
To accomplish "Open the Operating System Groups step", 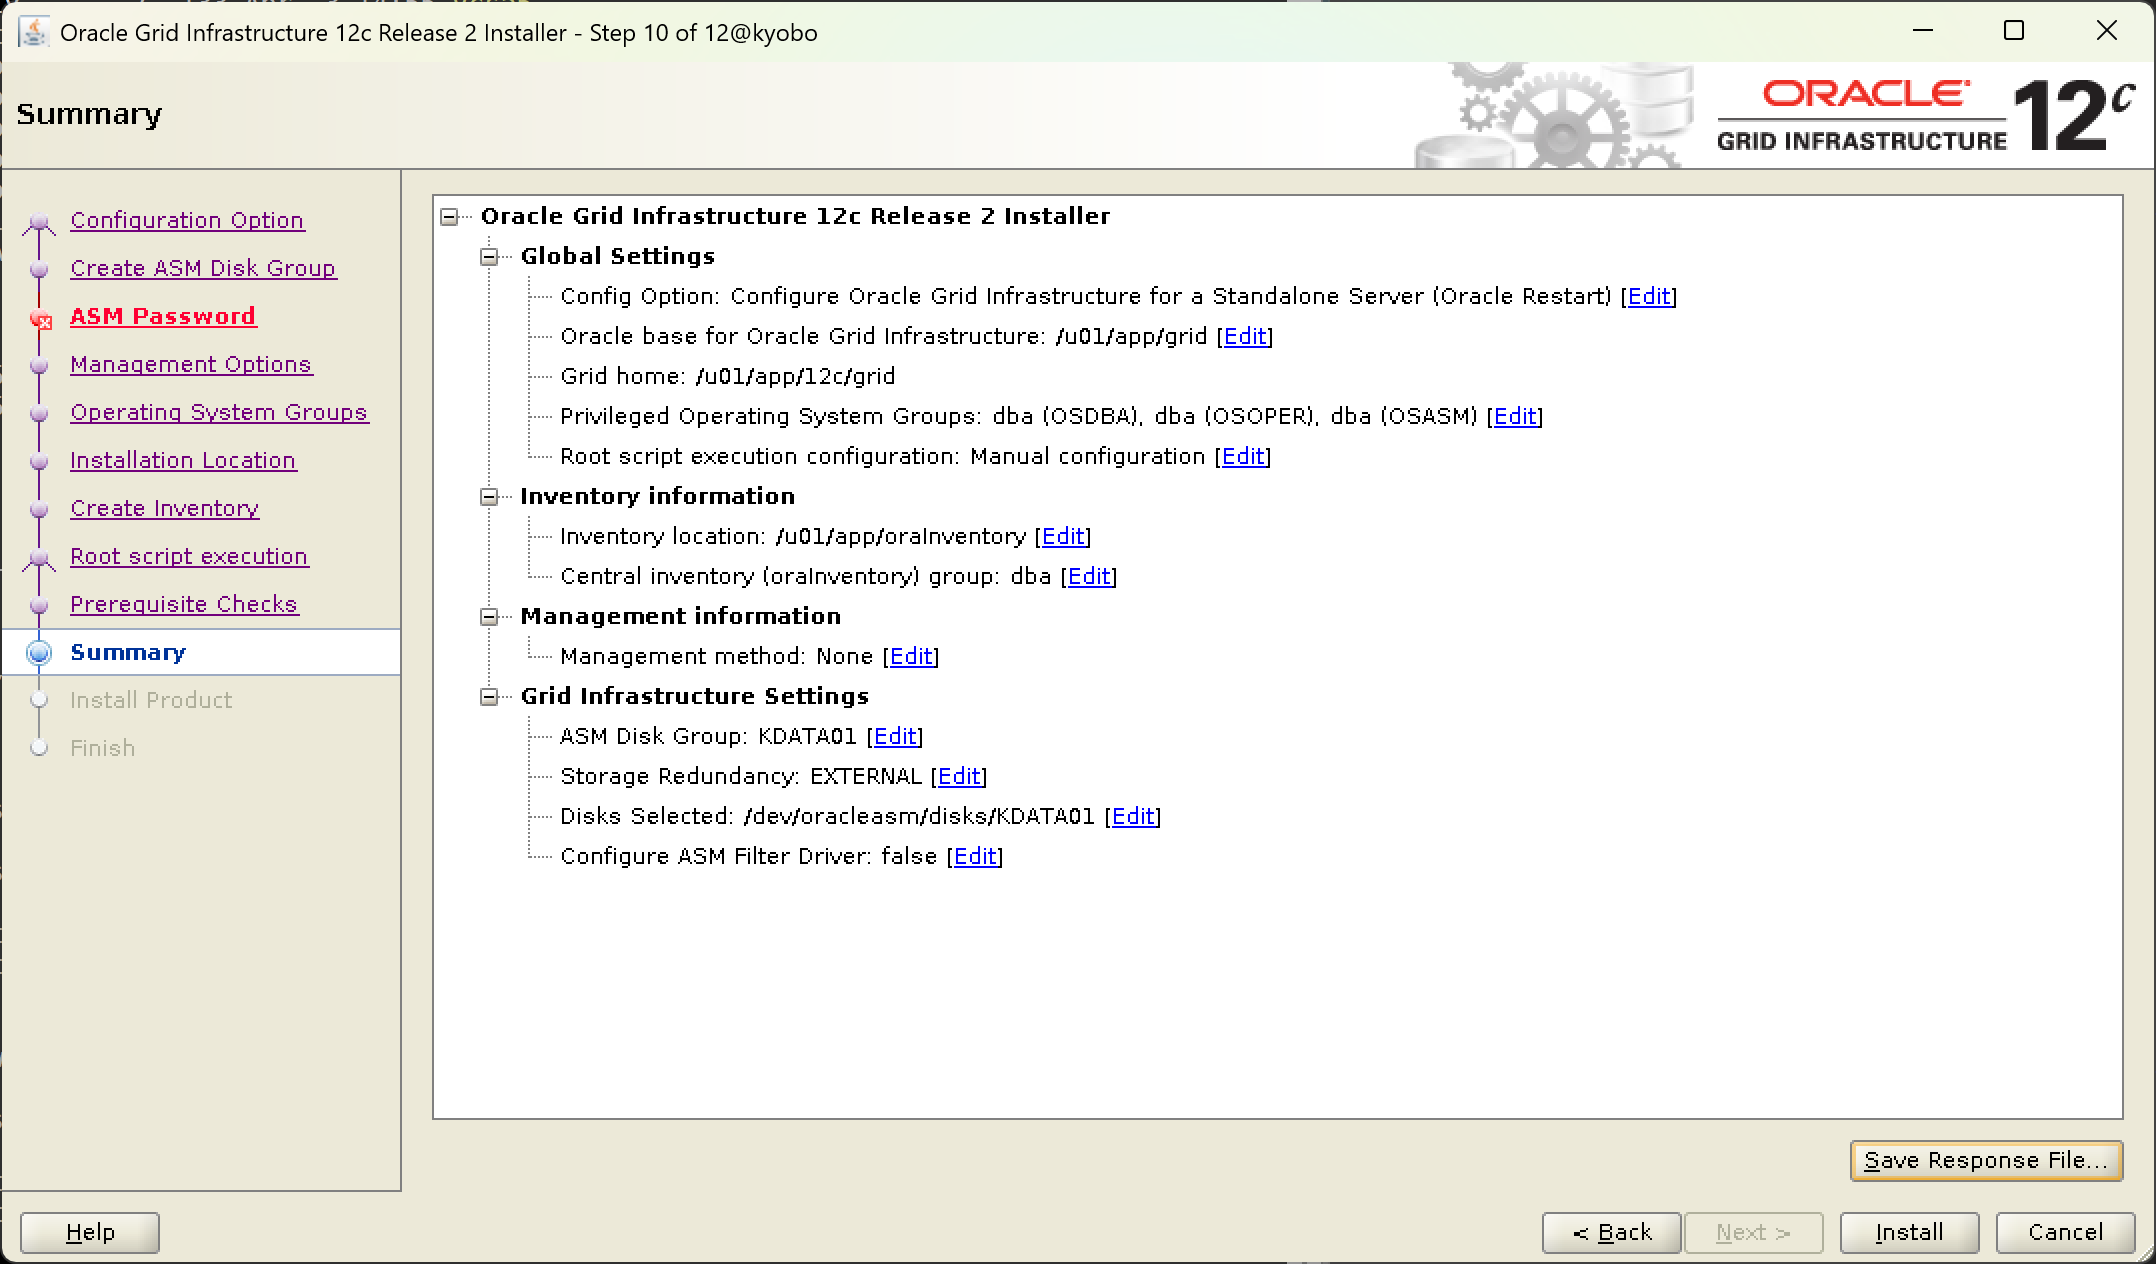I will coord(219,412).
